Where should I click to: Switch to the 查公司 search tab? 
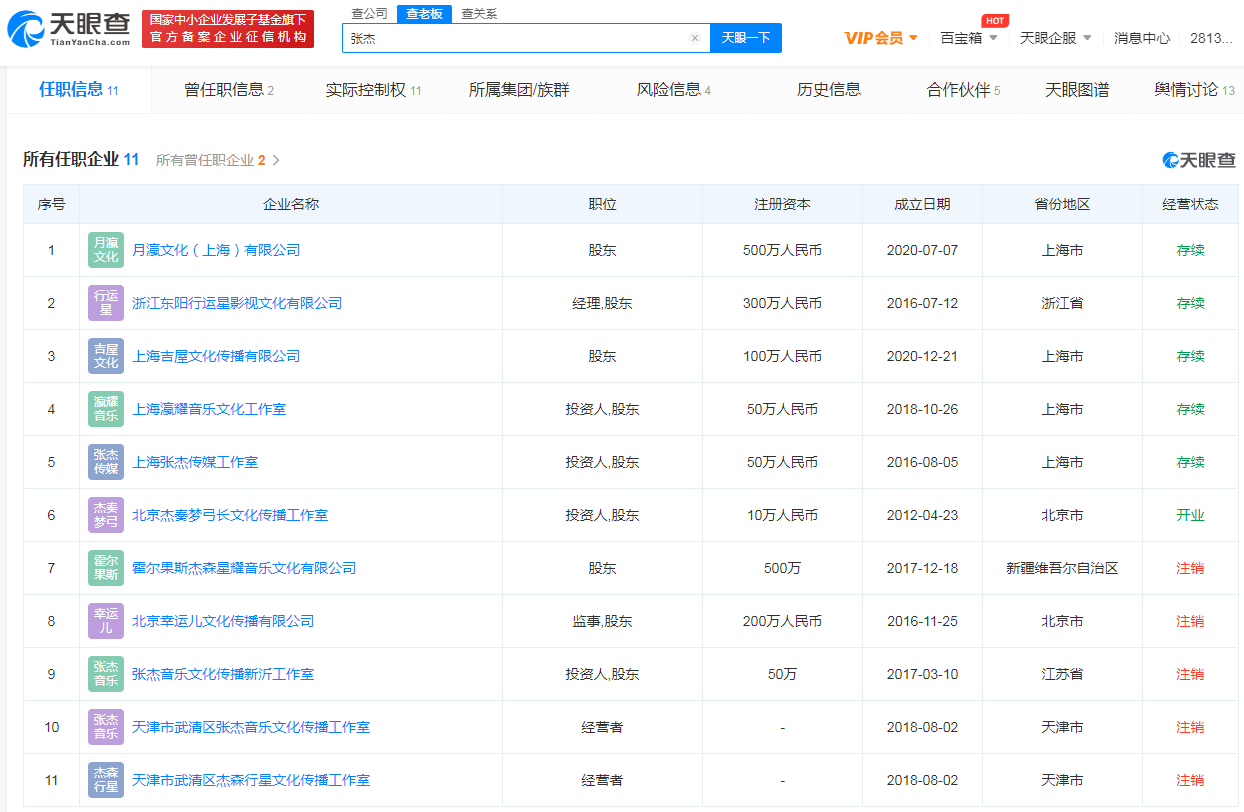pyautogui.click(x=369, y=13)
